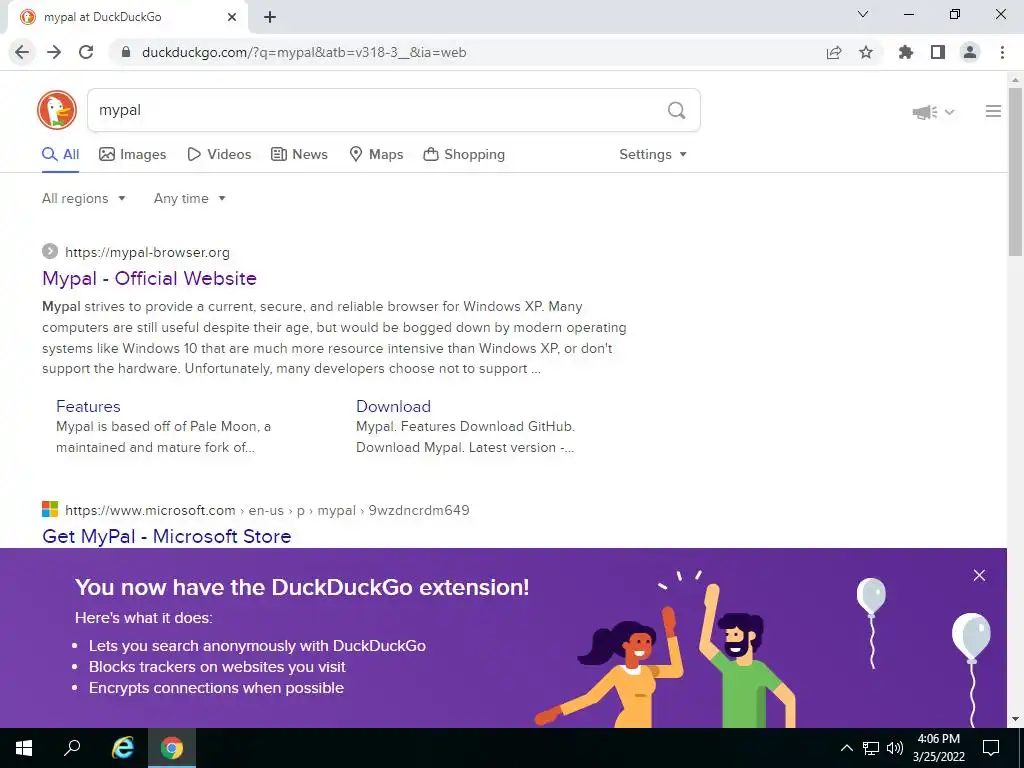Open the volume tray icon

(x=895, y=748)
